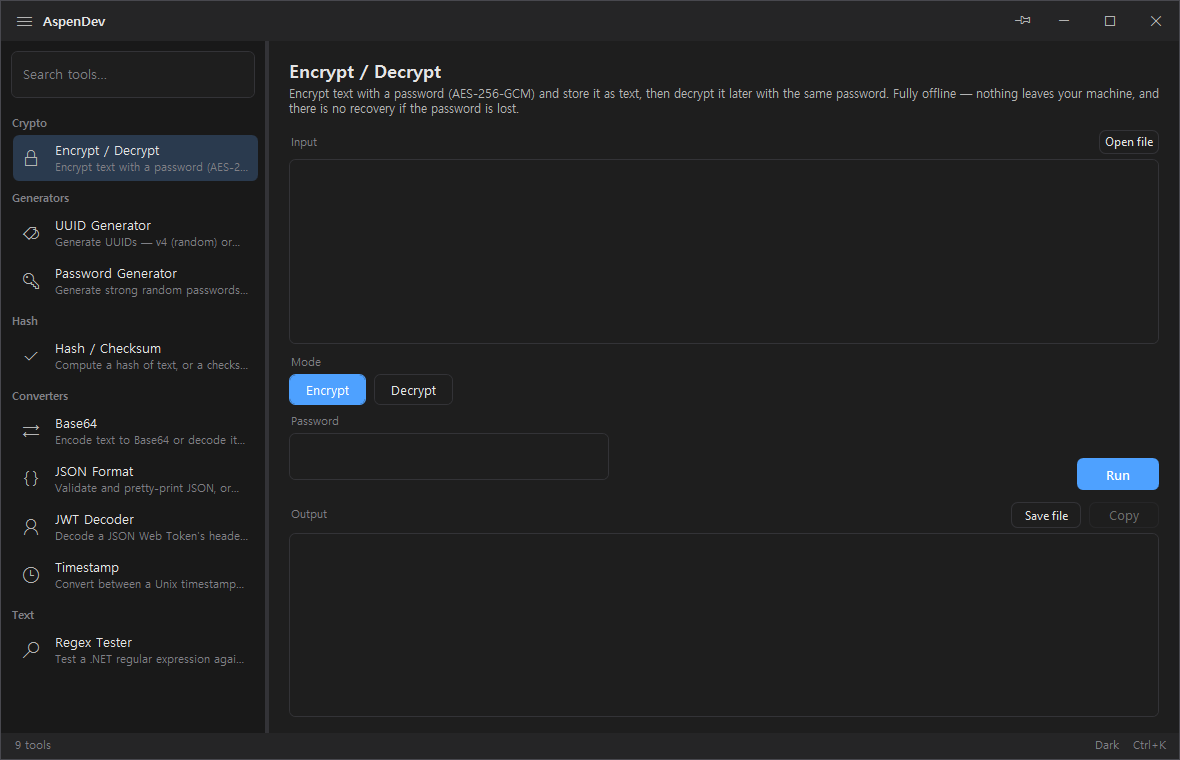Click the Mode label

[x=306, y=362]
